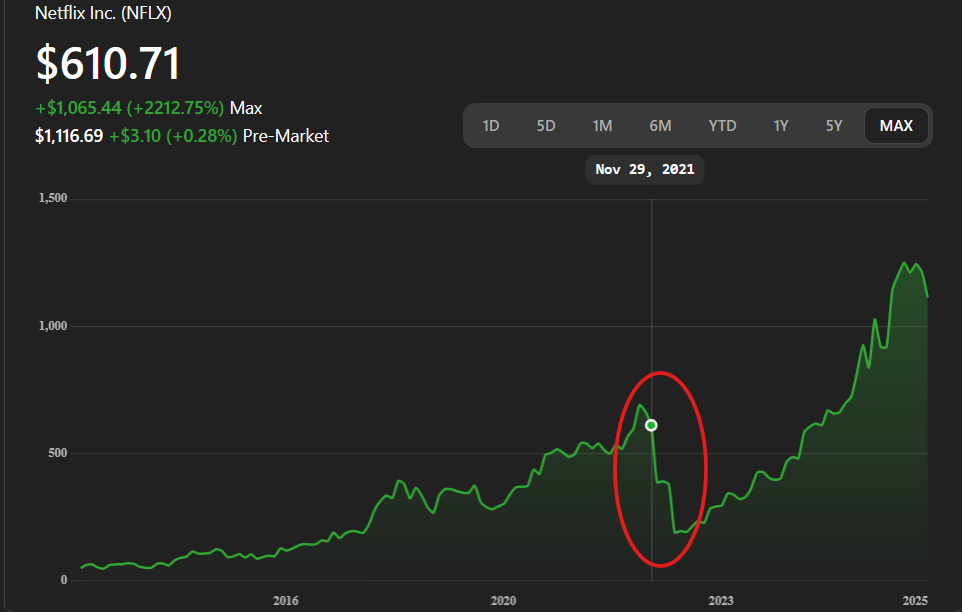Show year-to-date with the YTD tab
Image resolution: width=962 pixels, height=612 pixels.
[722, 126]
